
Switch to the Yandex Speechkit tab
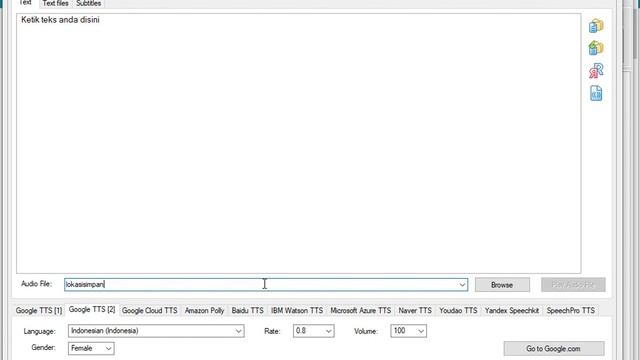coord(511,311)
